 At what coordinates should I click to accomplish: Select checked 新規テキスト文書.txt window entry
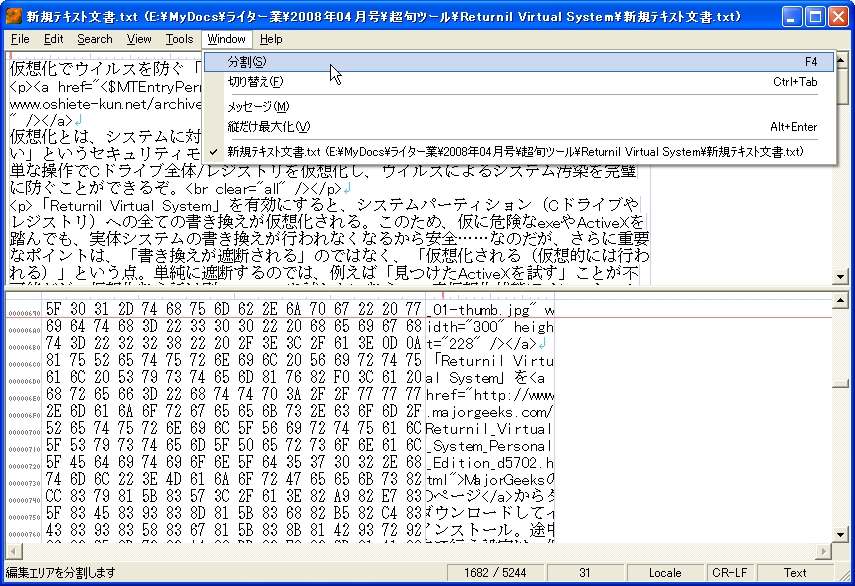[519, 152]
